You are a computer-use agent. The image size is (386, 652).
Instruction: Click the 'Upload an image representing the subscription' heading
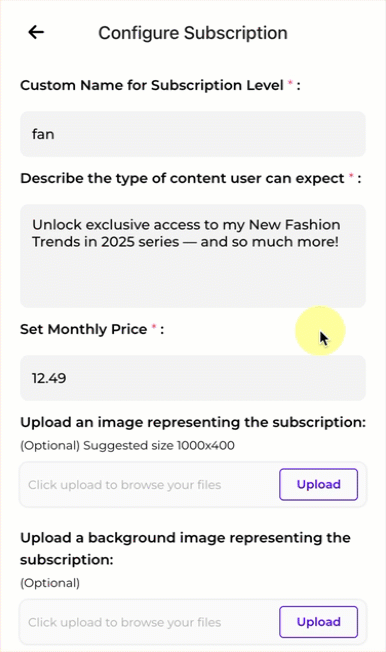(193, 422)
